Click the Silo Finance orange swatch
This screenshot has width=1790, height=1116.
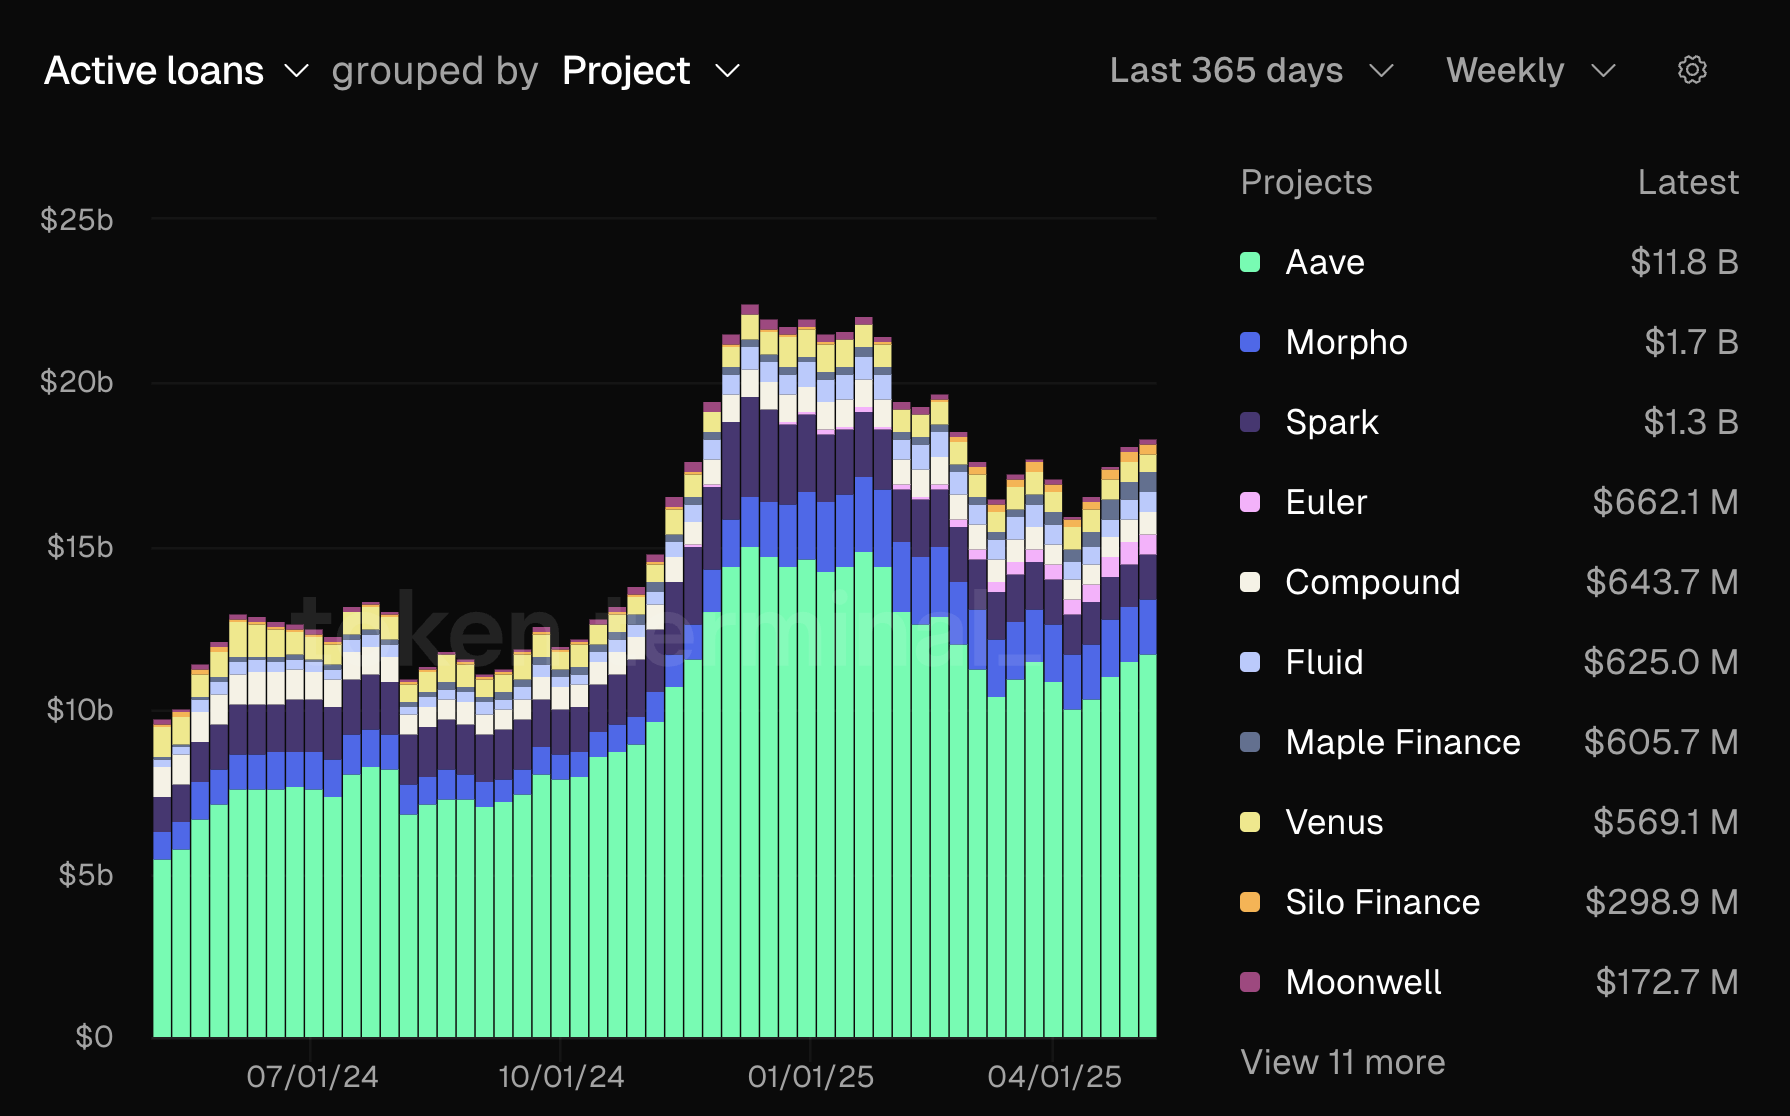[x=1250, y=902]
